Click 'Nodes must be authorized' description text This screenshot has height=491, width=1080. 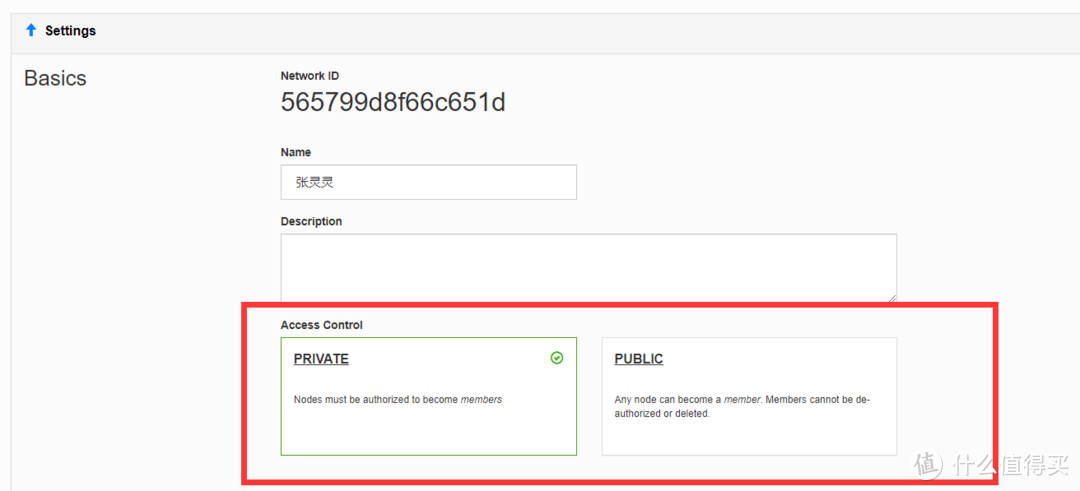click(398, 399)
